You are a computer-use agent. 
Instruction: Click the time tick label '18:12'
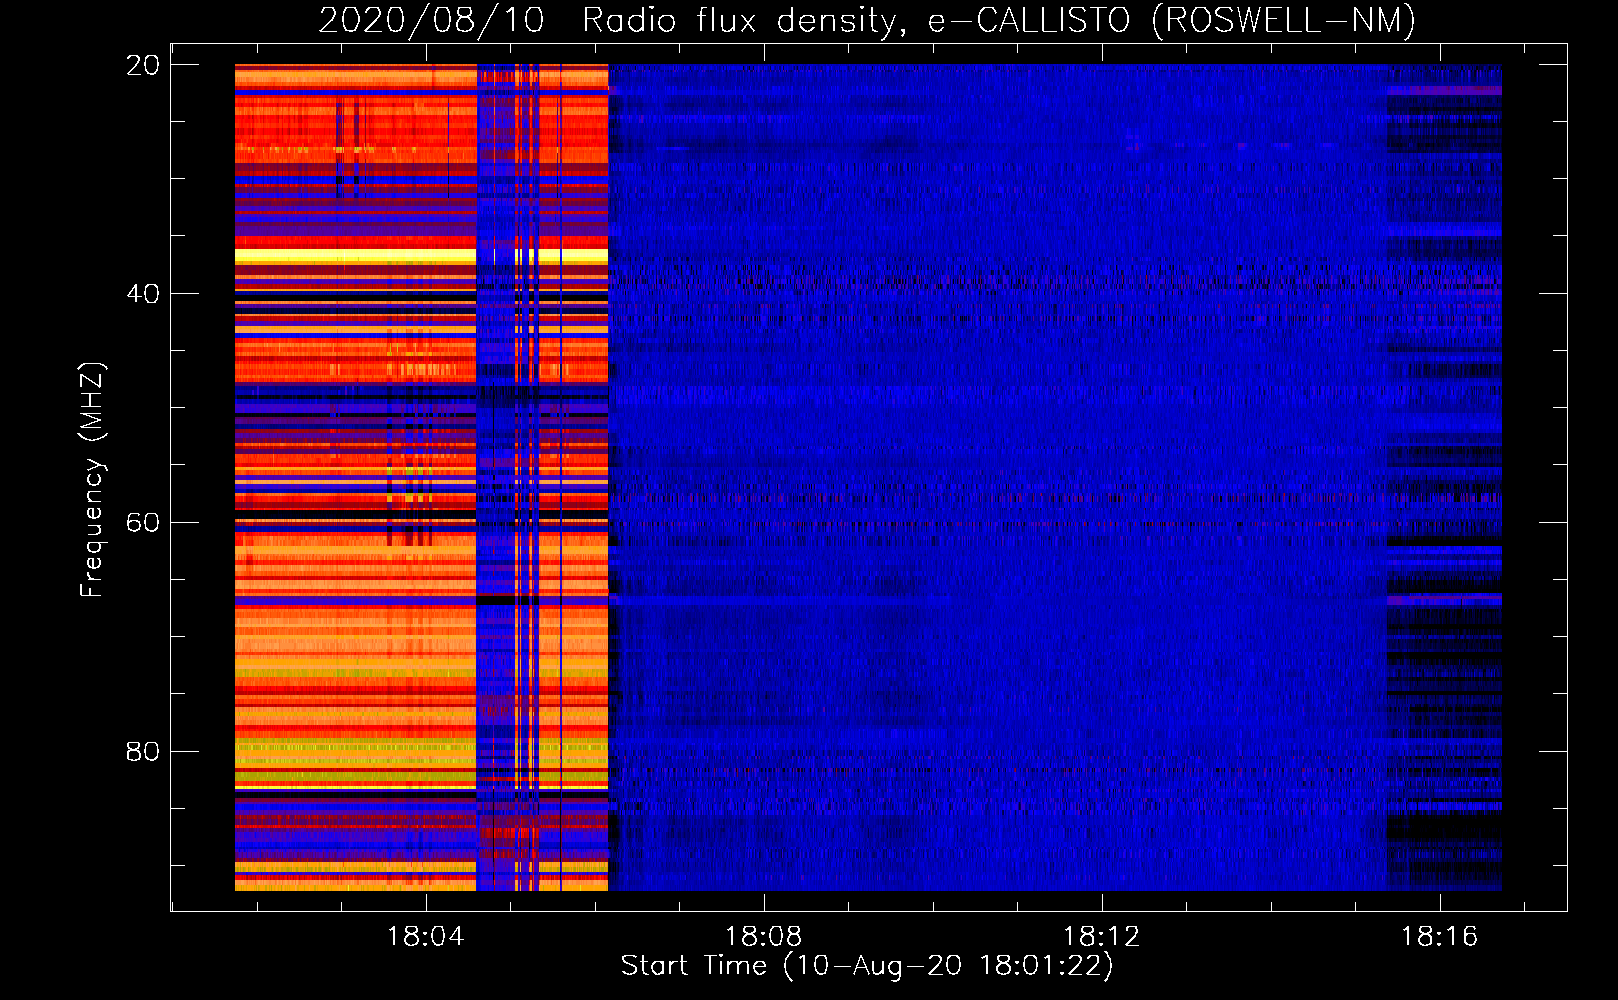pyautogui.click(x=1102, y=936)
